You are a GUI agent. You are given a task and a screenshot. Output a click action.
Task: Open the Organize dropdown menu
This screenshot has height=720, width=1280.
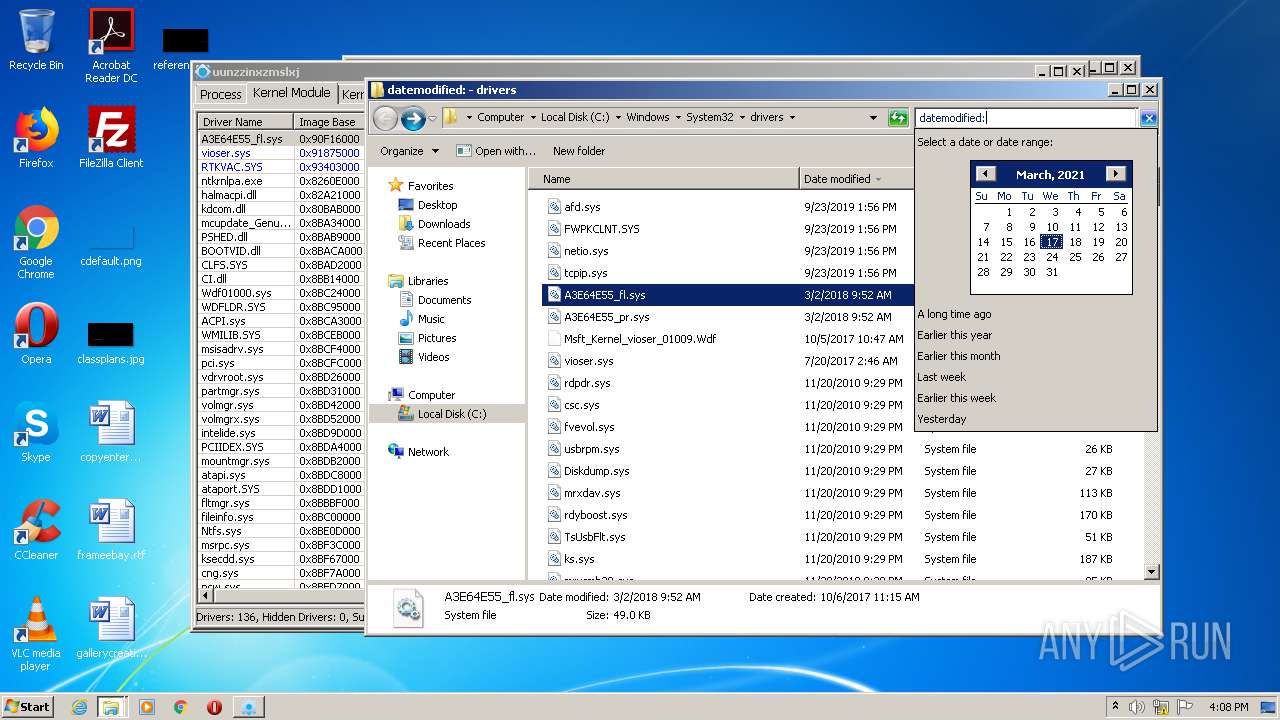409,151
